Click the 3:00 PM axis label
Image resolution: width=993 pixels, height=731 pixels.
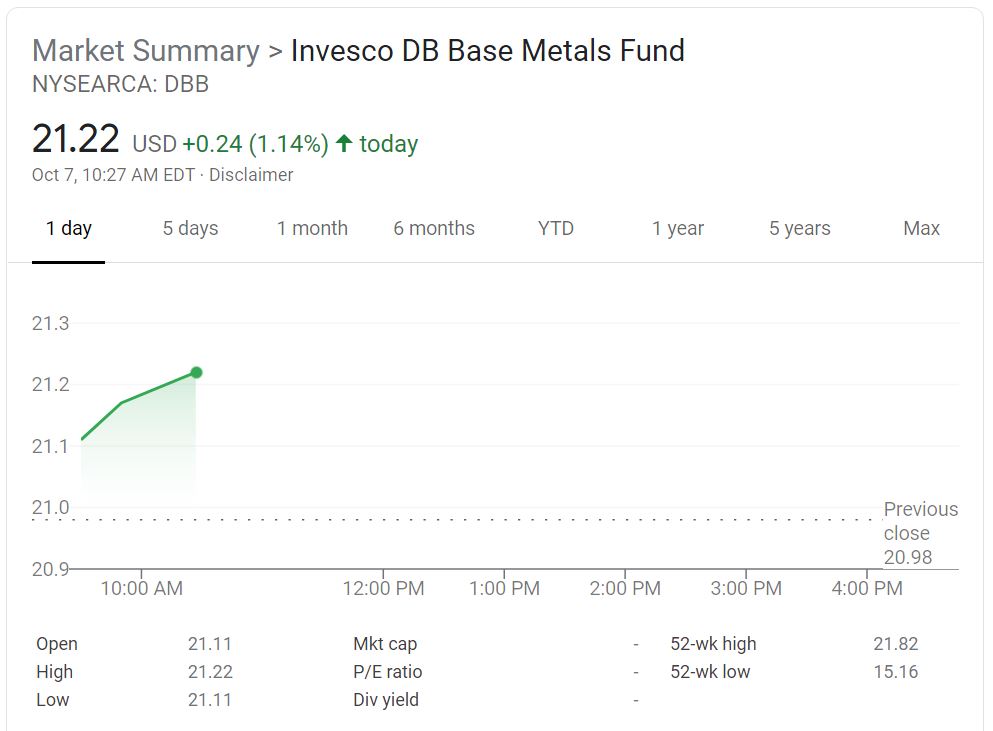point(746,588)
